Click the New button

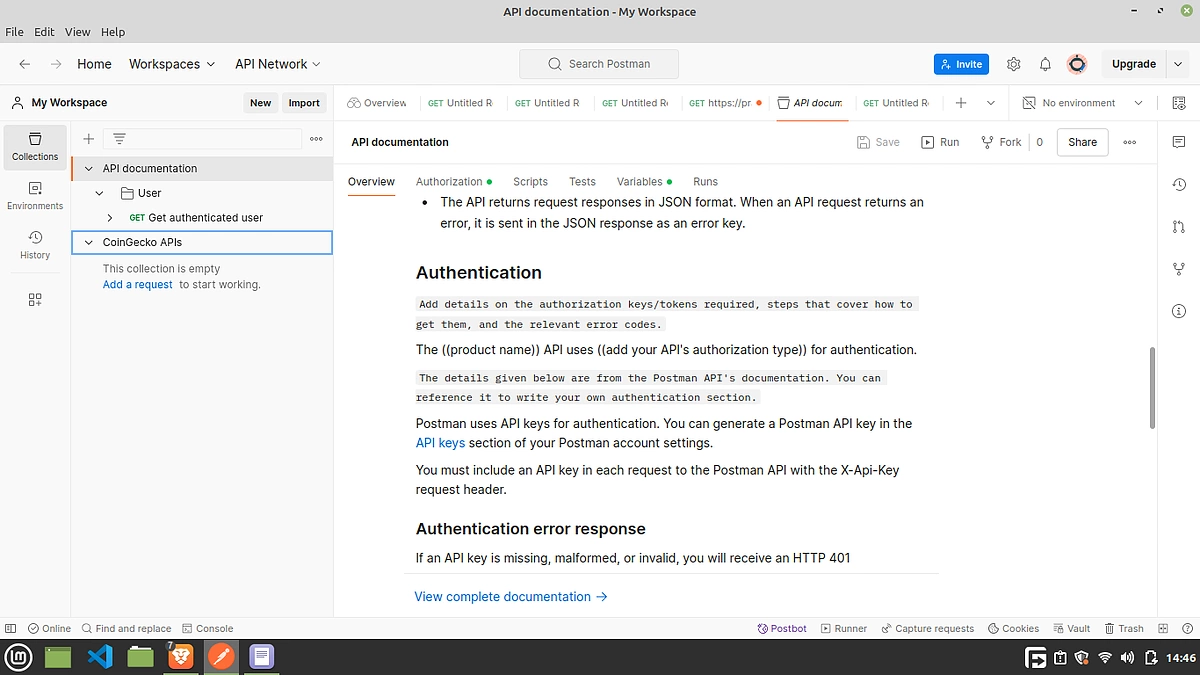260,103
